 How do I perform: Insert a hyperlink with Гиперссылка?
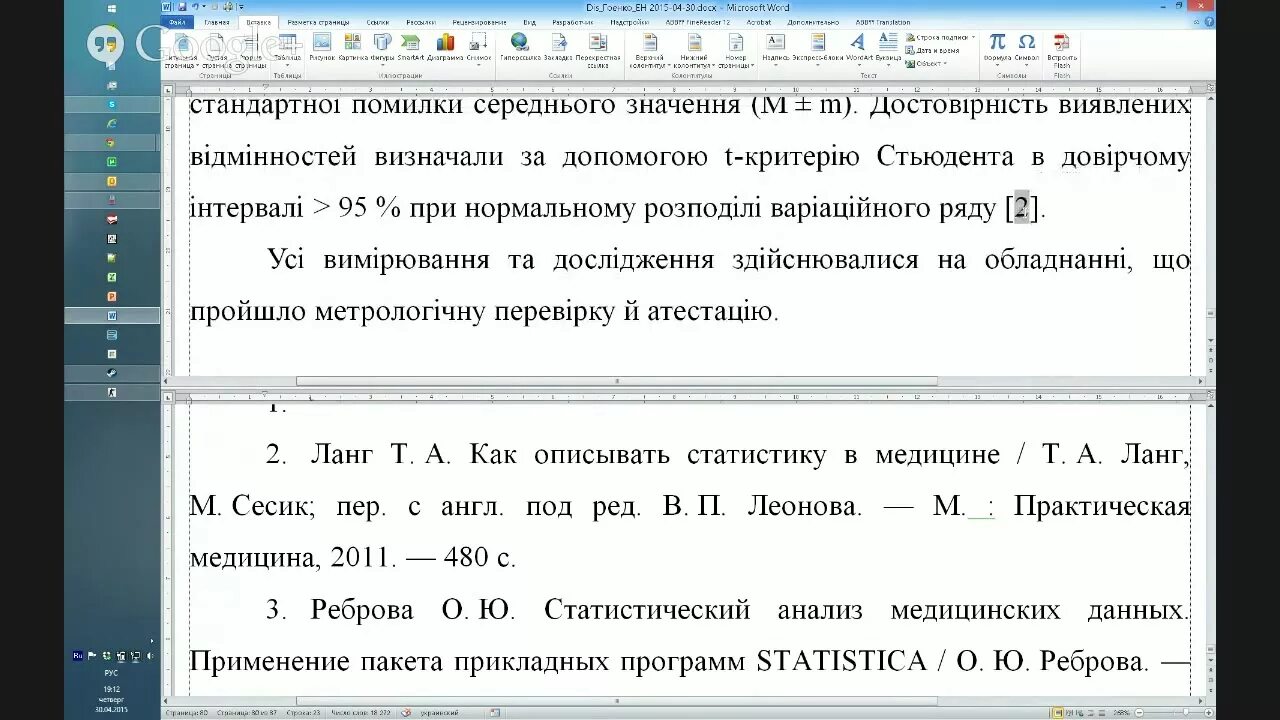pyautogui.click(x=521, y=47)
